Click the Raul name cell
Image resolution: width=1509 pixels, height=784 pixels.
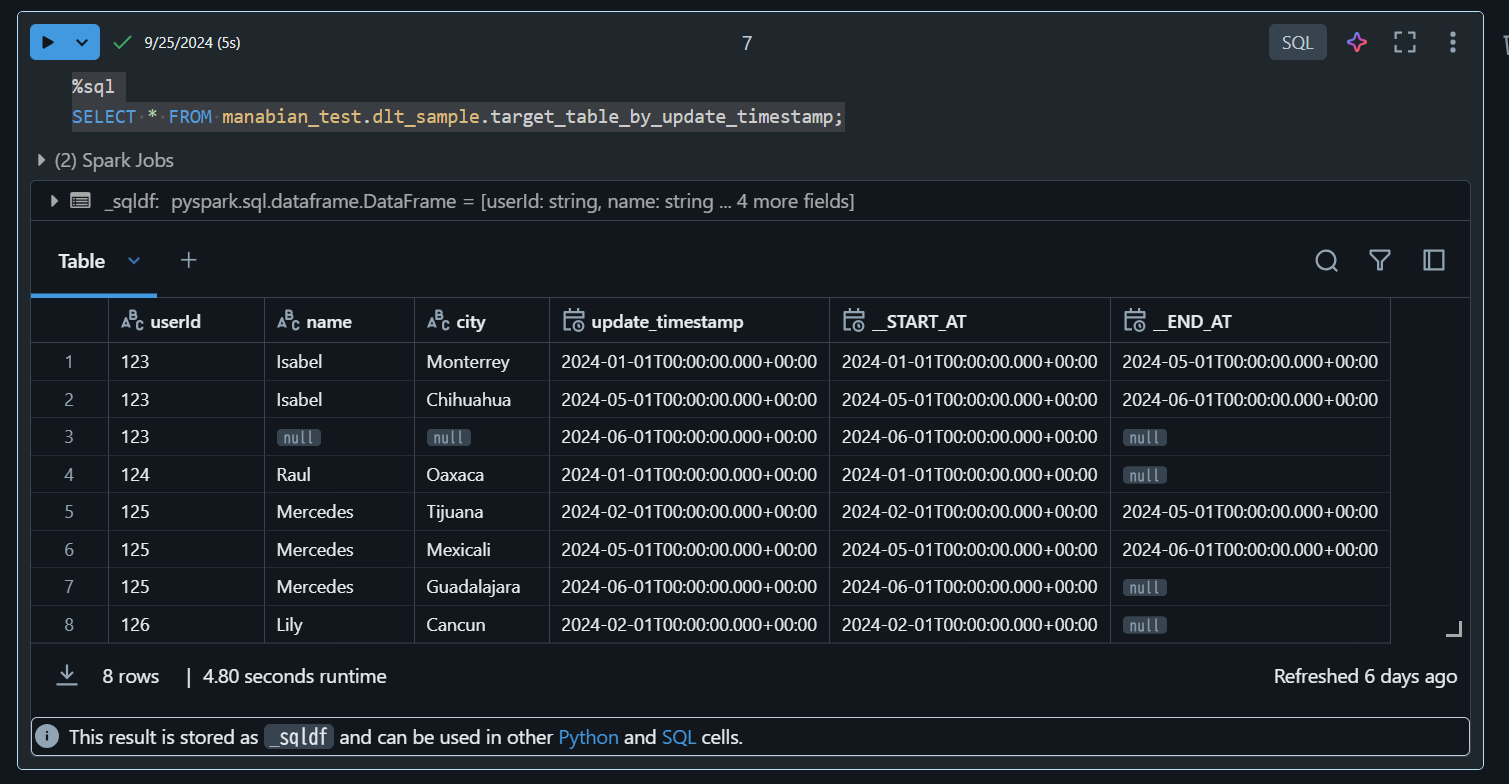339,474
